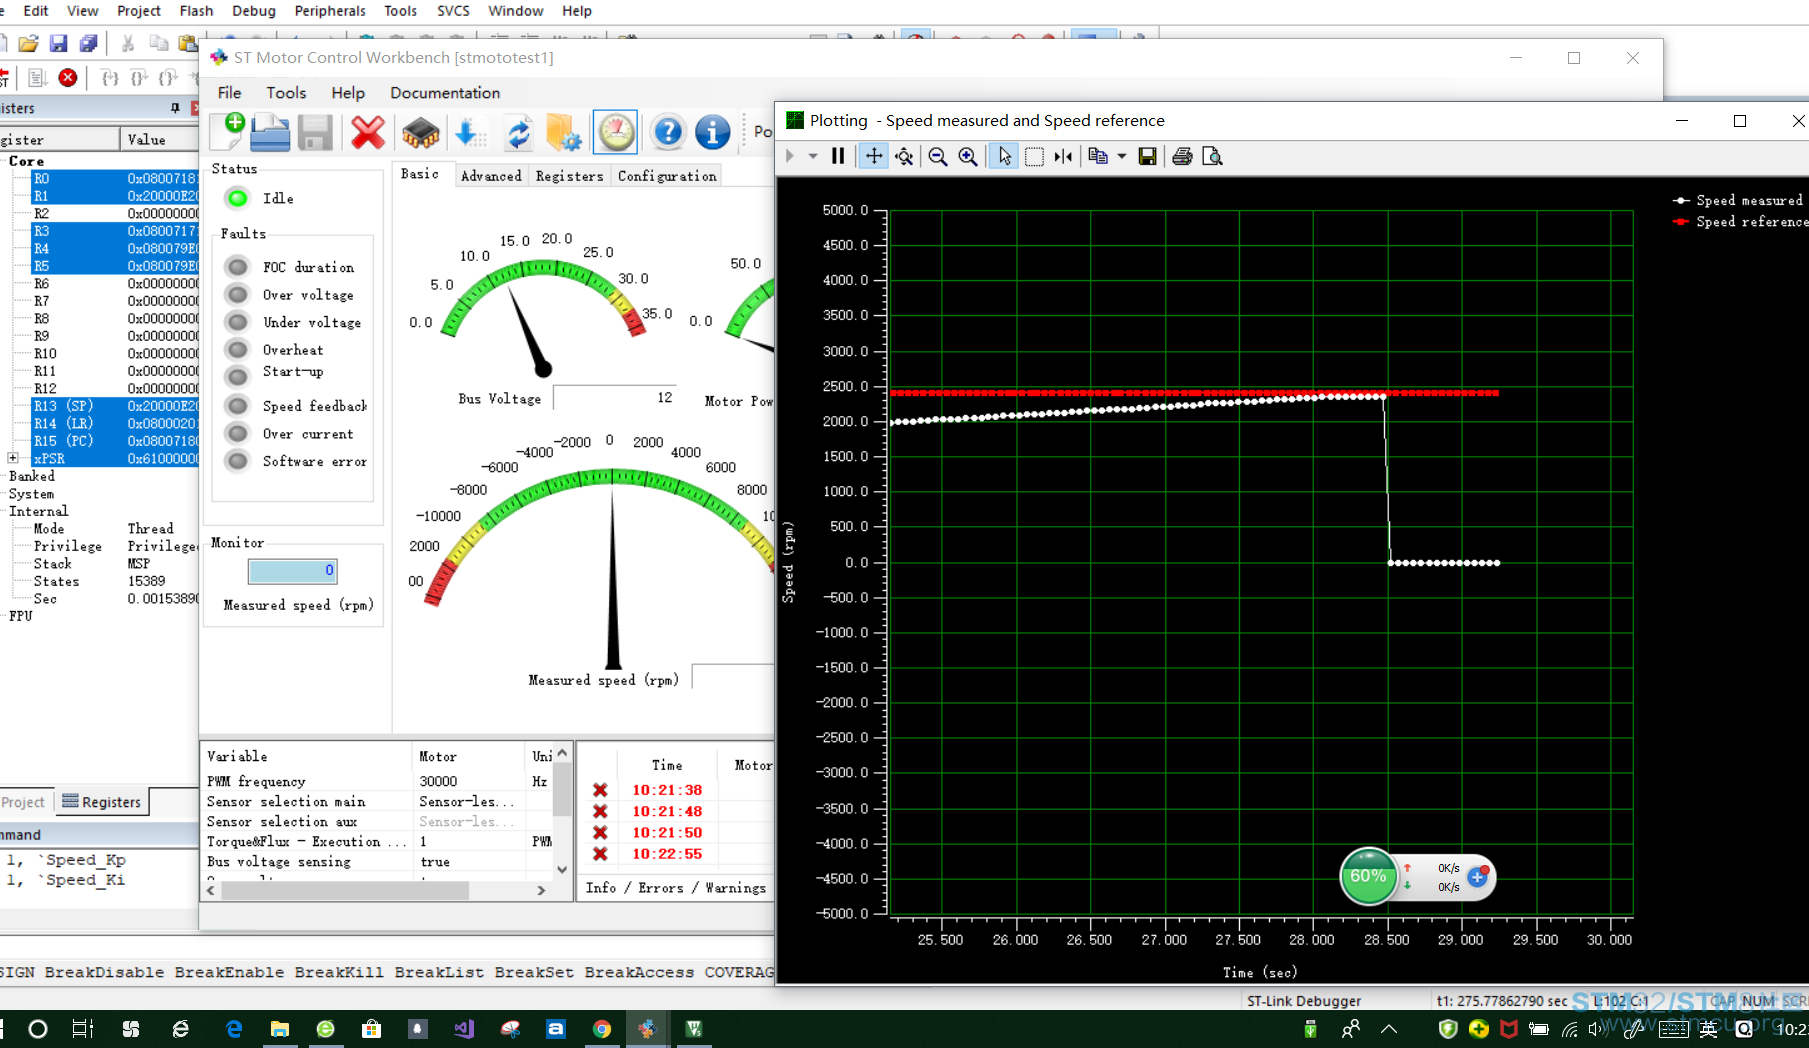
Task: Toggle the pan tool with four arrows in Plotting
Action: pos(874,156)
